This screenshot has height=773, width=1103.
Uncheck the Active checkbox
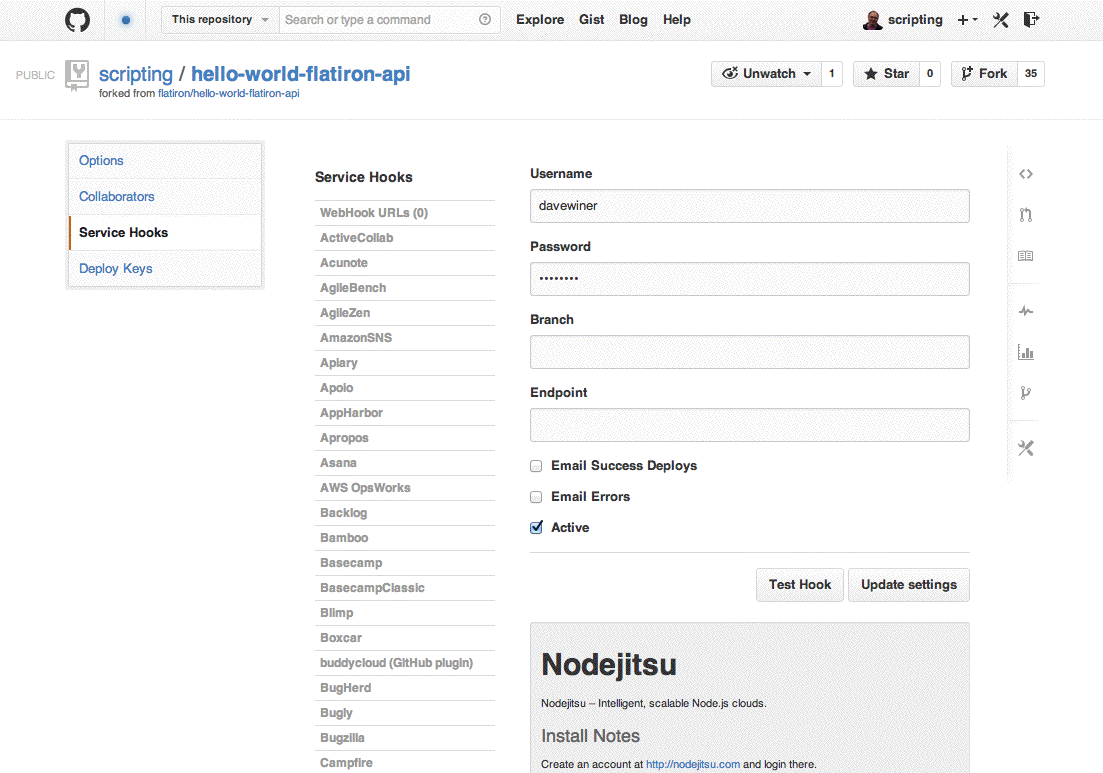[536, 528]
